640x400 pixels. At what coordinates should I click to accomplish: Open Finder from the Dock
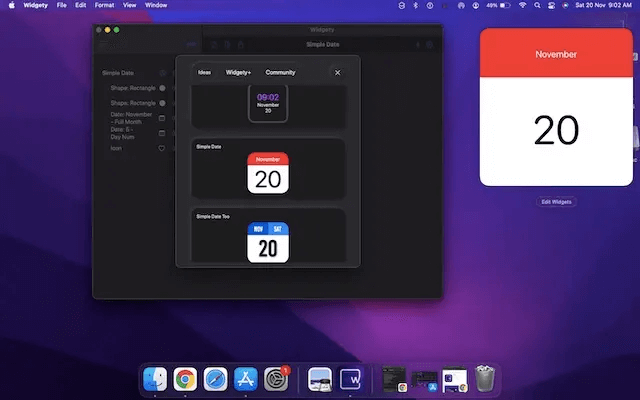tap(155, 378)
